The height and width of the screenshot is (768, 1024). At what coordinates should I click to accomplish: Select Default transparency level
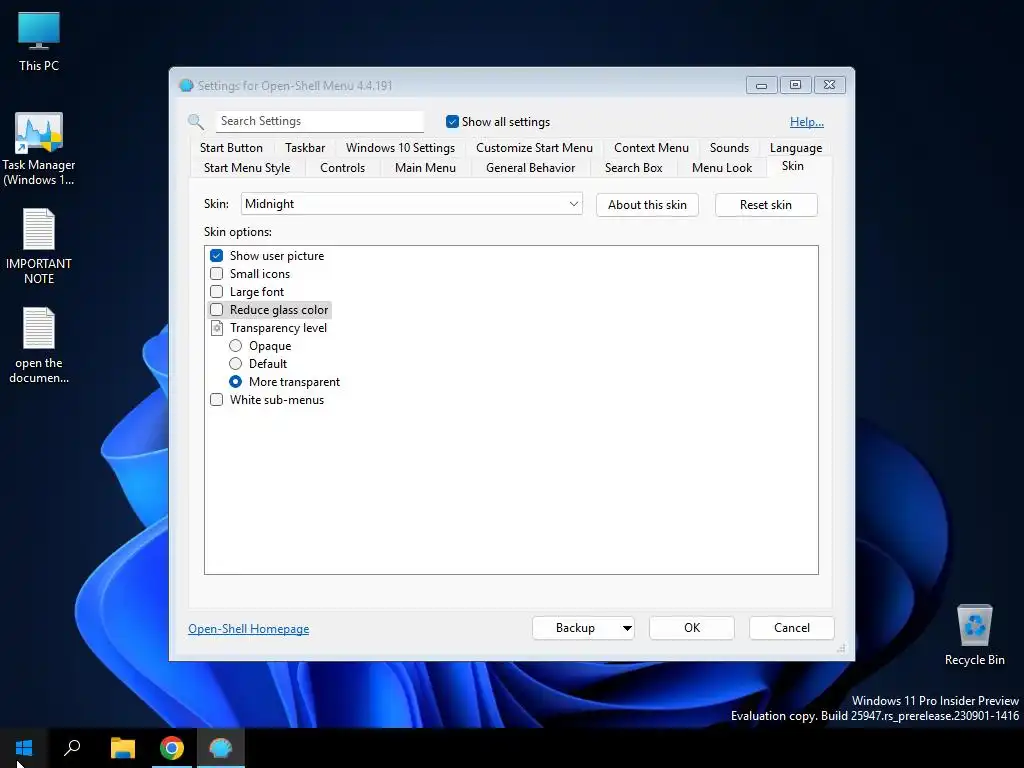point(236,364)
